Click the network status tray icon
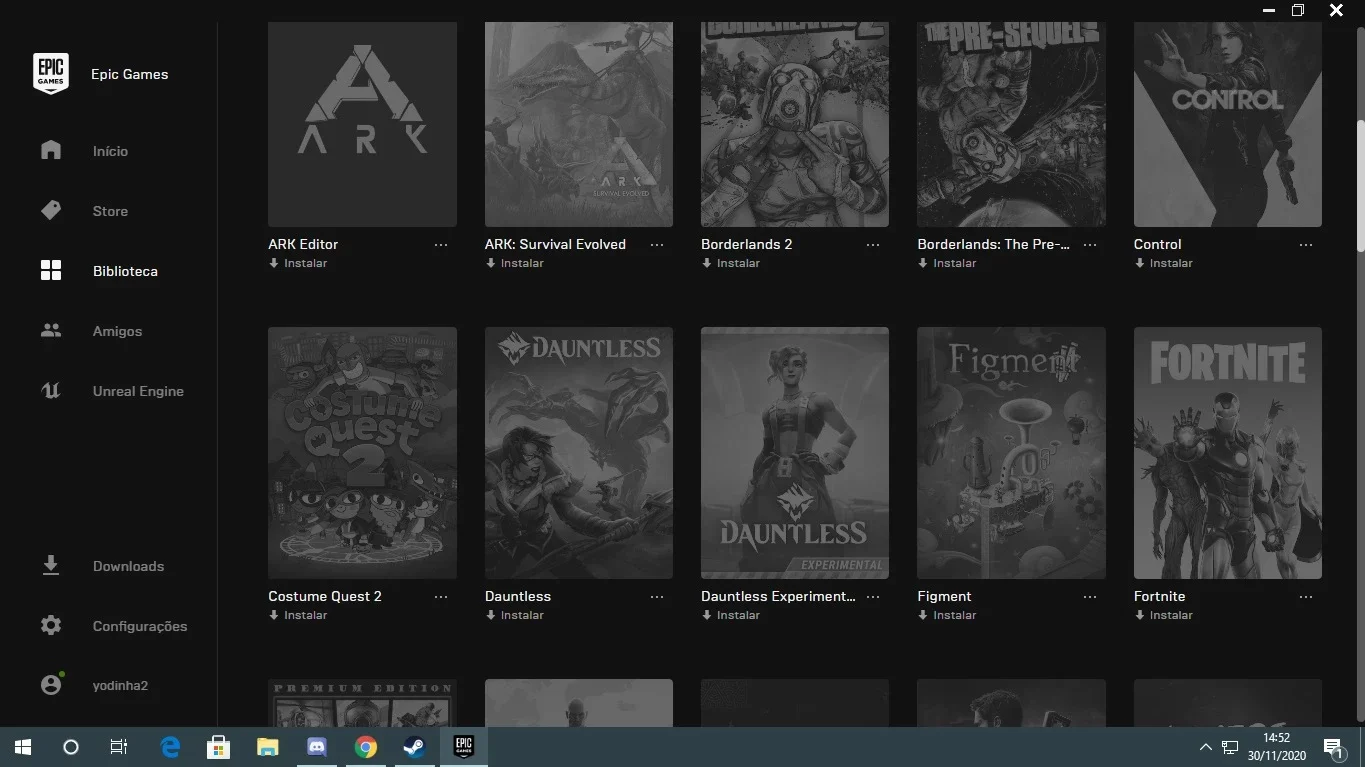 coord(1230,747)
